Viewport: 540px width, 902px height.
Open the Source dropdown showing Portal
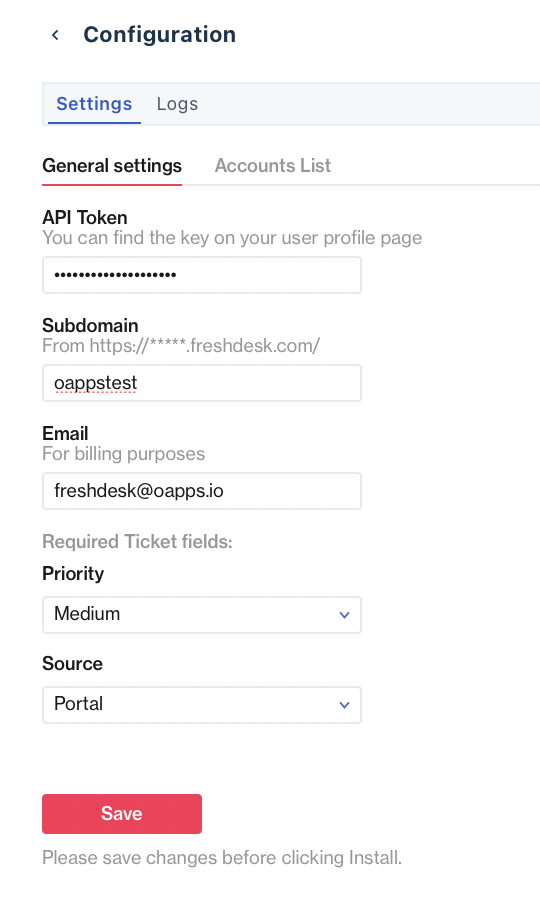(202, 705)
